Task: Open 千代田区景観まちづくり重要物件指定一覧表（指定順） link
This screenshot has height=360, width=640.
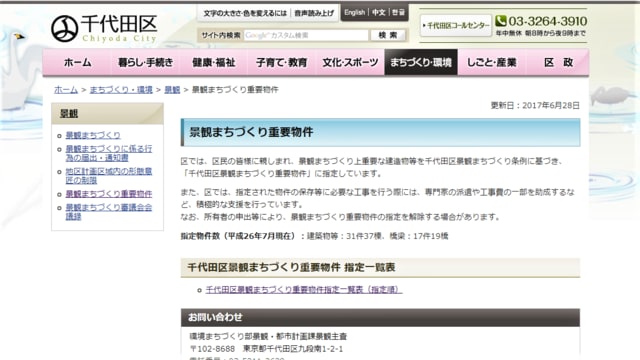Action: pos(304,289)
